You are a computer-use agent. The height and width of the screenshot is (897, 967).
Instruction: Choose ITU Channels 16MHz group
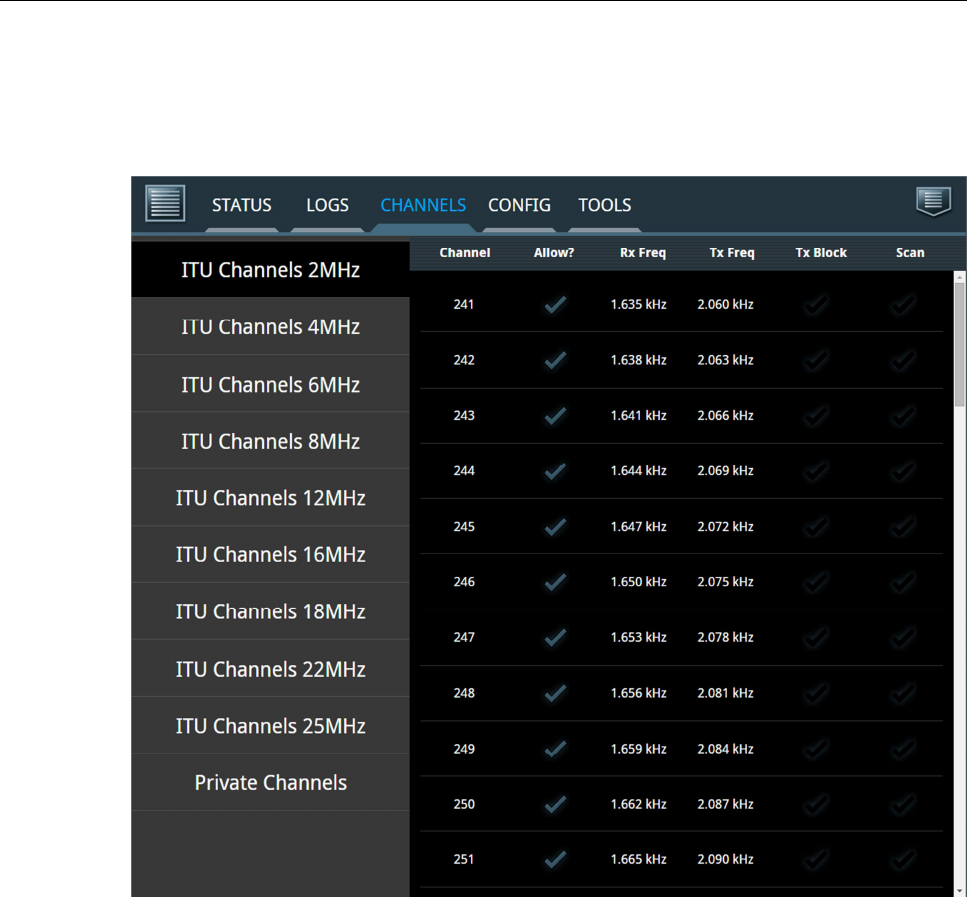[x=270, y=554]
